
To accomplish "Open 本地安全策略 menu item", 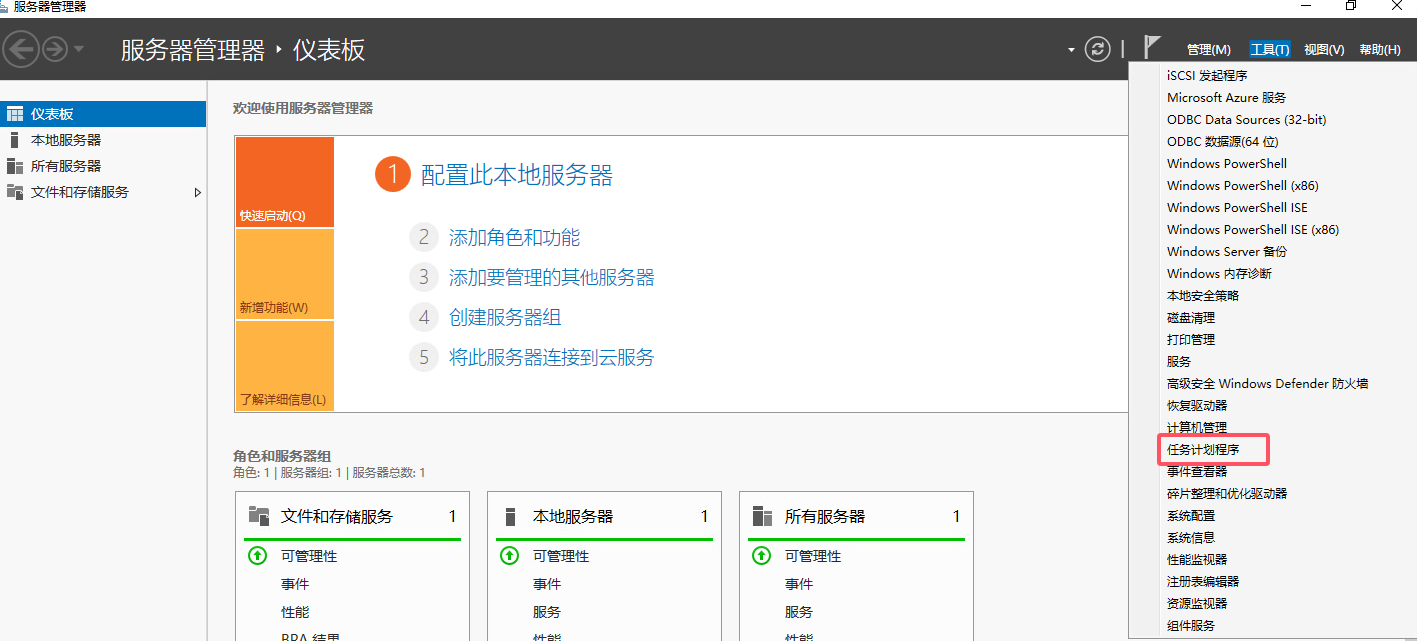I will pos(1203,295).
